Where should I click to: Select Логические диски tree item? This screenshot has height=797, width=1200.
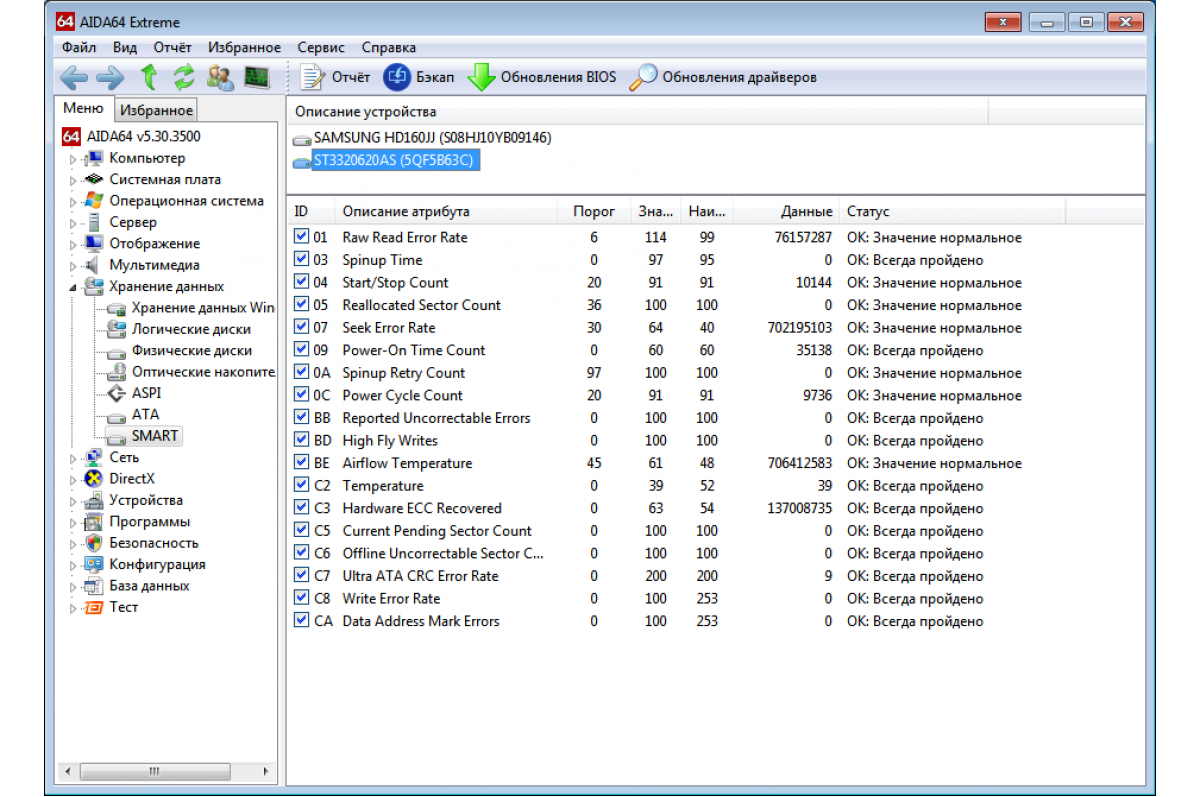pyautogui.click(x=191, y=329)
